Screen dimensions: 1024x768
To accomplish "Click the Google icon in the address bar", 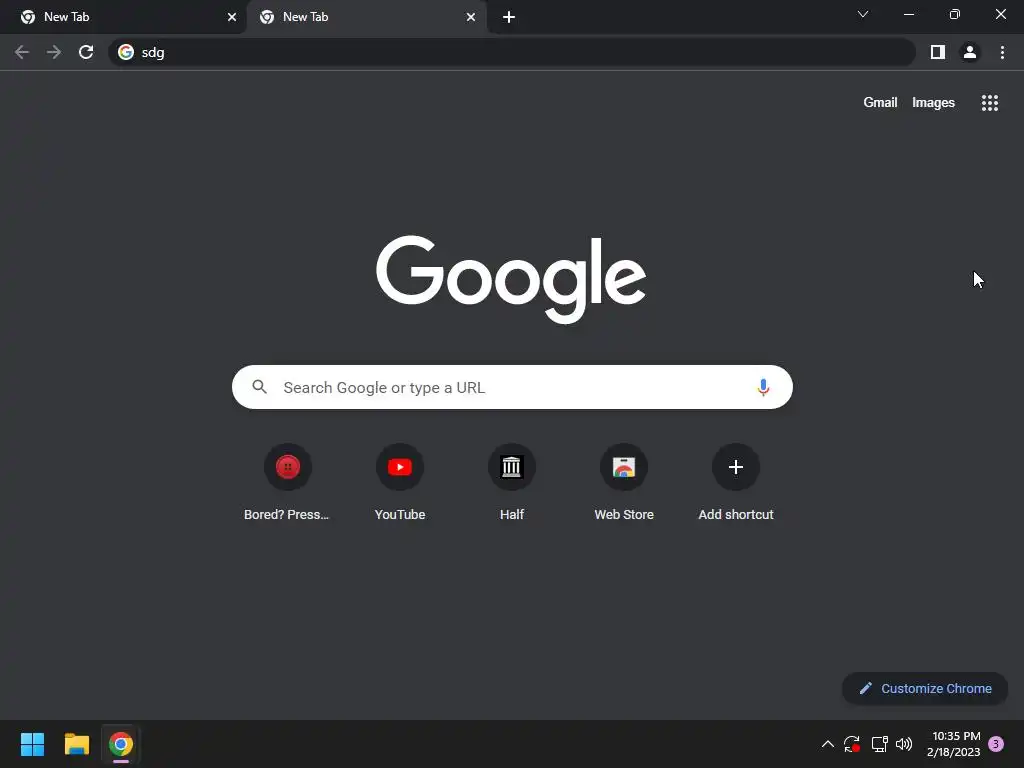I will 126,52.
